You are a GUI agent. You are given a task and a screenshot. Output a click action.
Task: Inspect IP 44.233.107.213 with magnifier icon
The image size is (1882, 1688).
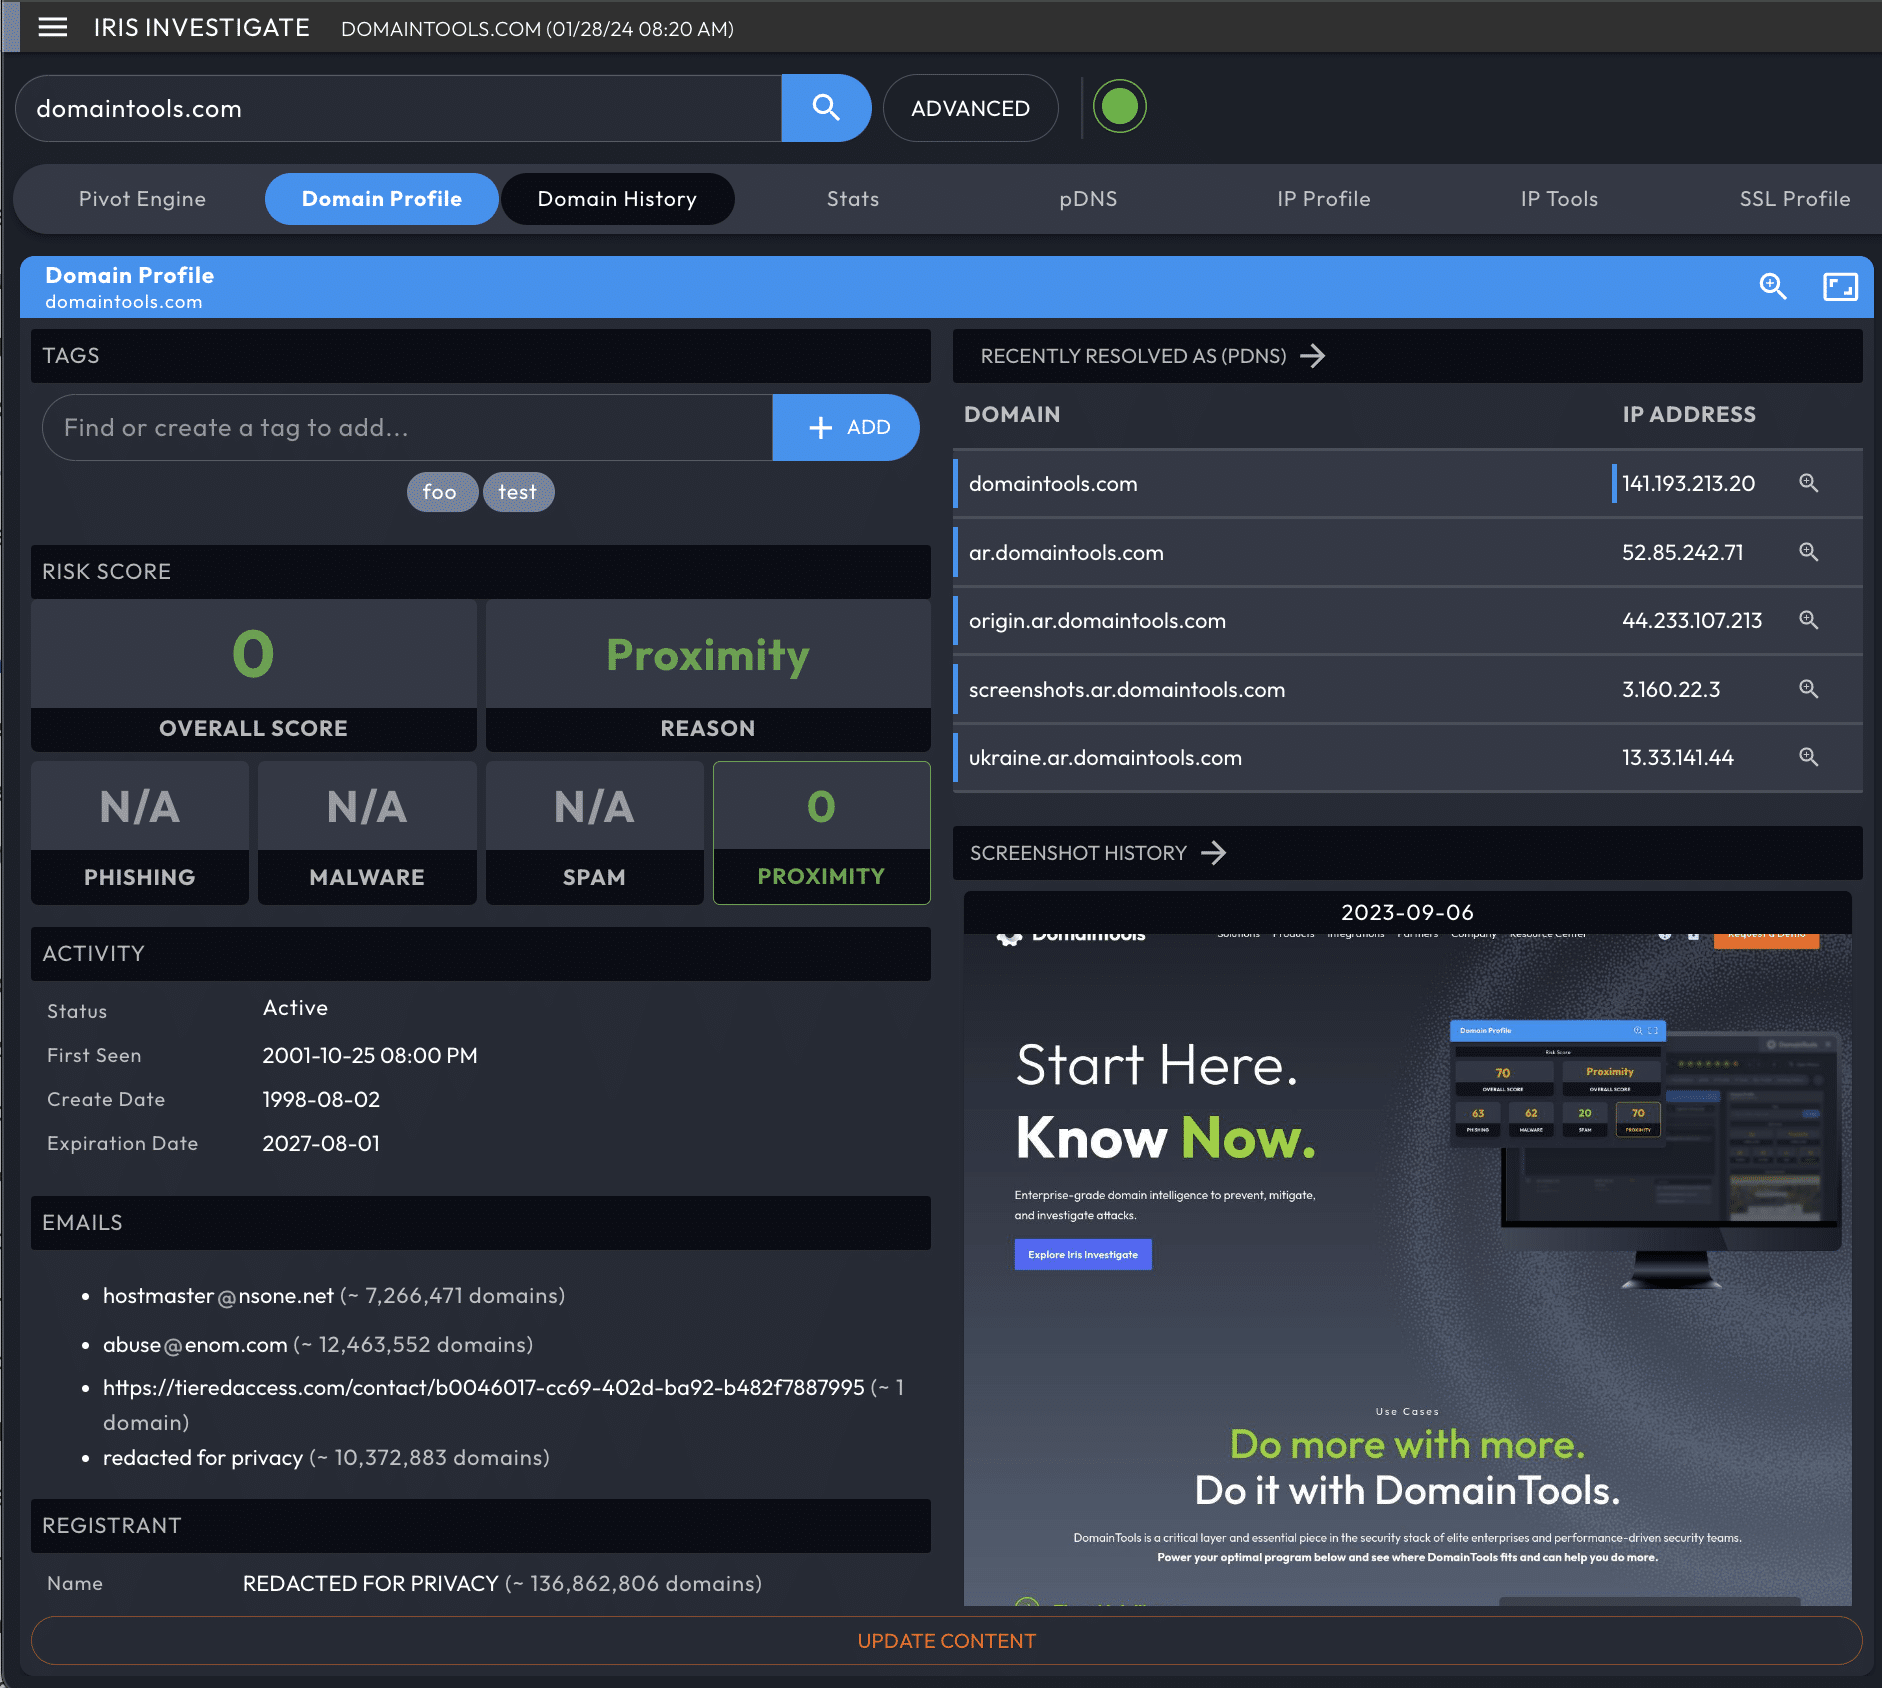point(1808,620)
